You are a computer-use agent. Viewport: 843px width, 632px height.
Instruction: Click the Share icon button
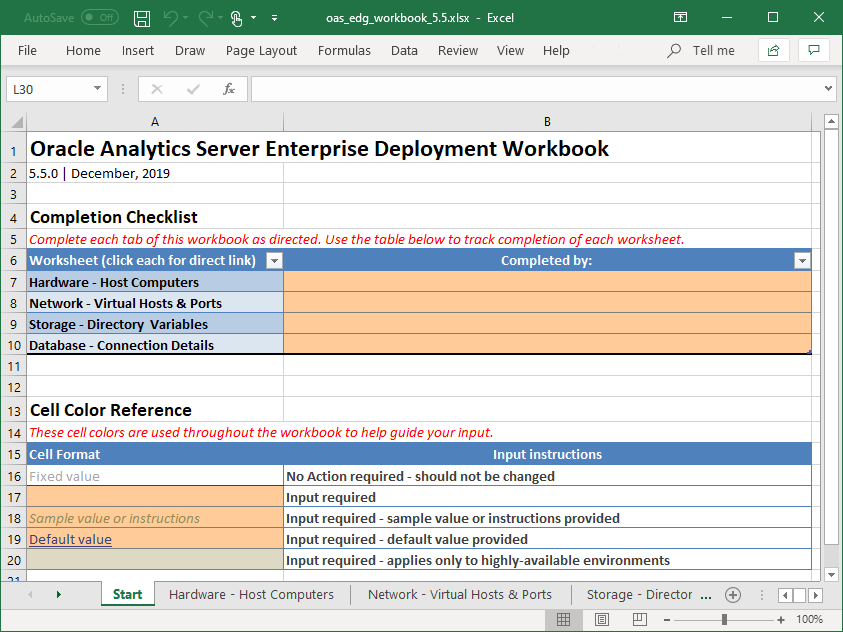click(774, 51)
